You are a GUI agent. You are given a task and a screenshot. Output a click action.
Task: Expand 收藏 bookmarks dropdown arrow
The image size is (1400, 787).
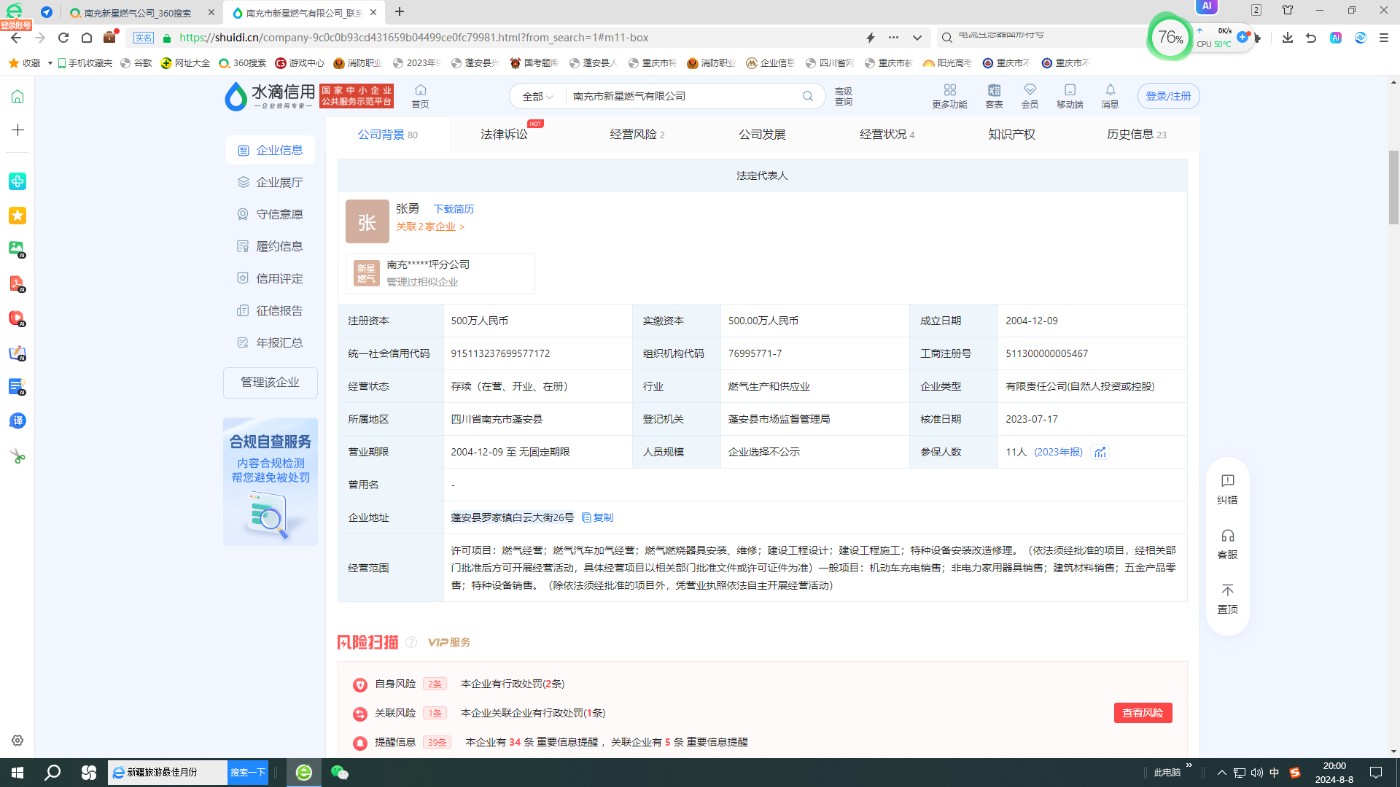coord(50,63)
